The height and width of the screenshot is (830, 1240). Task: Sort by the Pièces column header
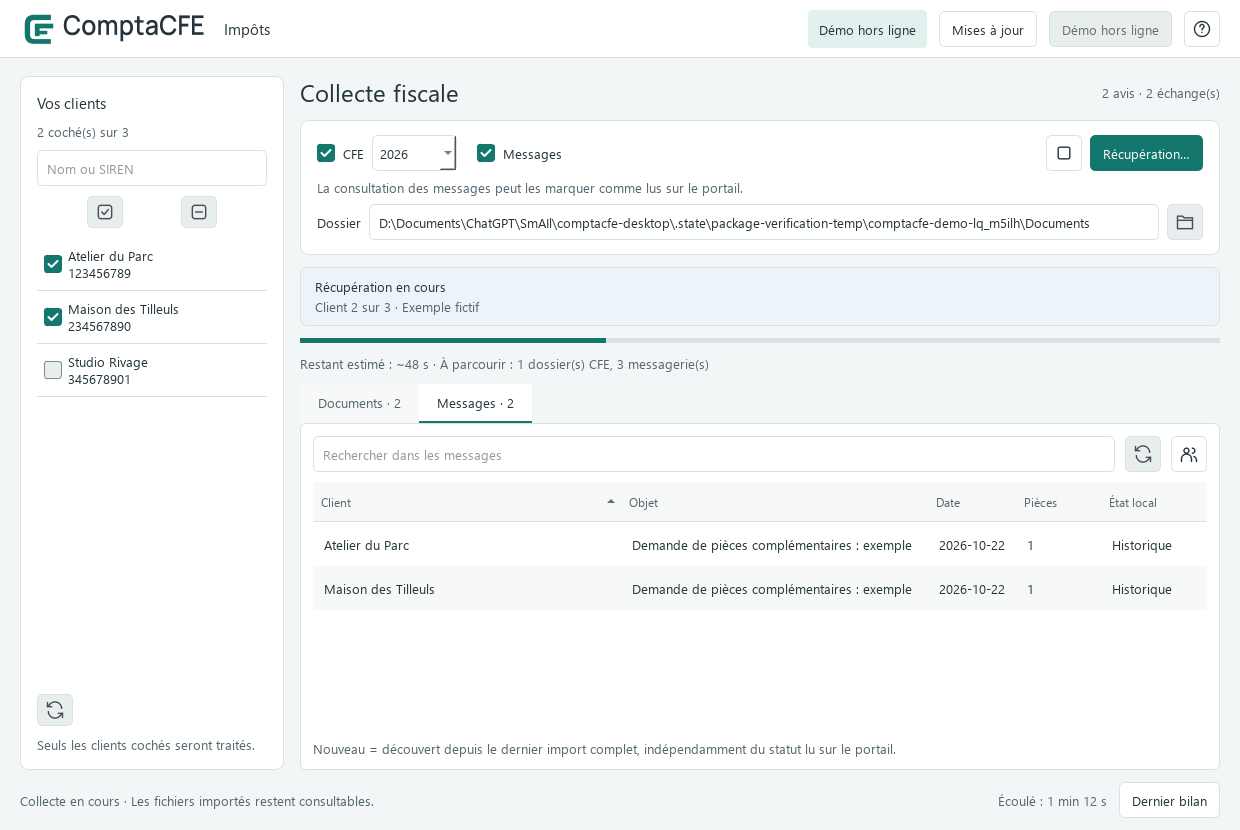(x=1058, y=502)
